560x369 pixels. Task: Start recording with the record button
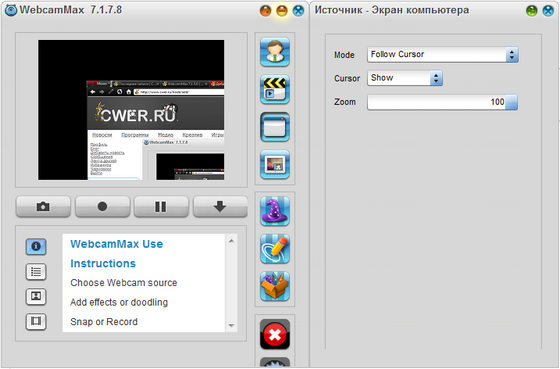(102, 206)
